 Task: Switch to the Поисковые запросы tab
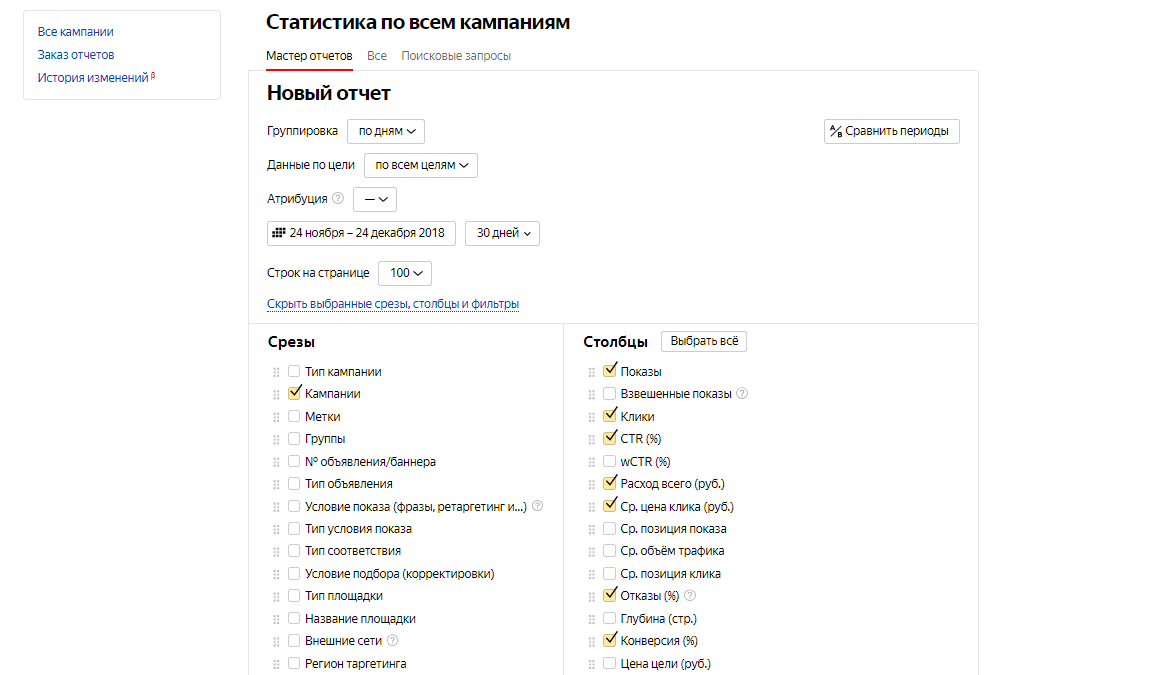tap(456, 56)
